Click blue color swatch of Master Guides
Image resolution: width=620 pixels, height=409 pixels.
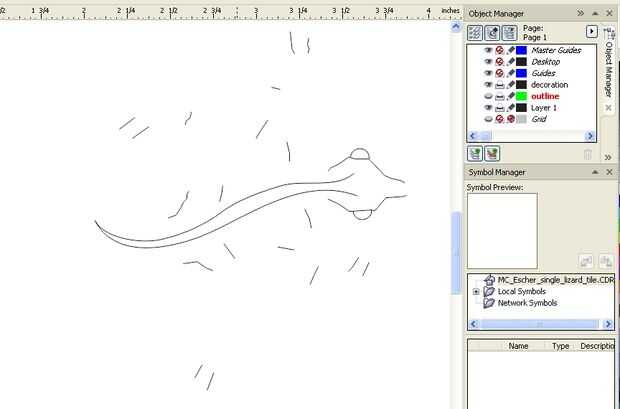click(x=522, y=50)
